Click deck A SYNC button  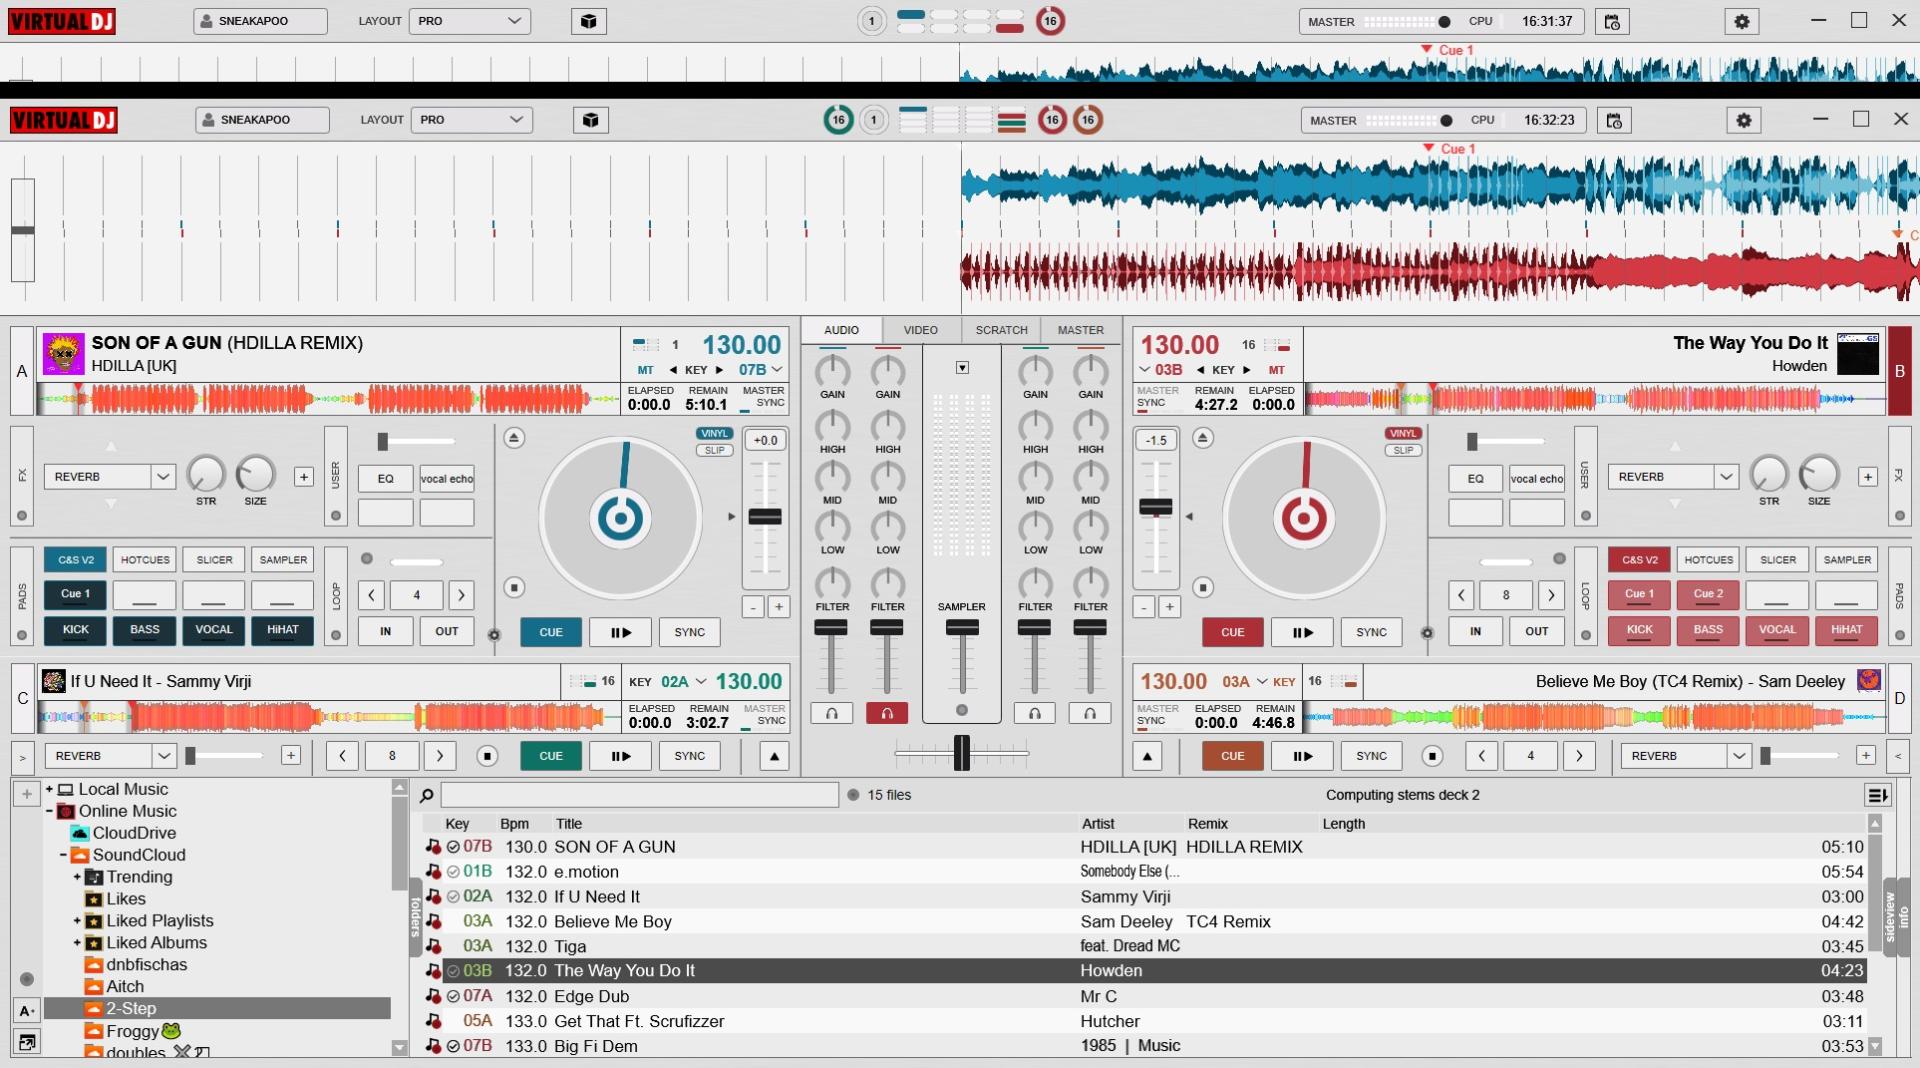(690, 632)
